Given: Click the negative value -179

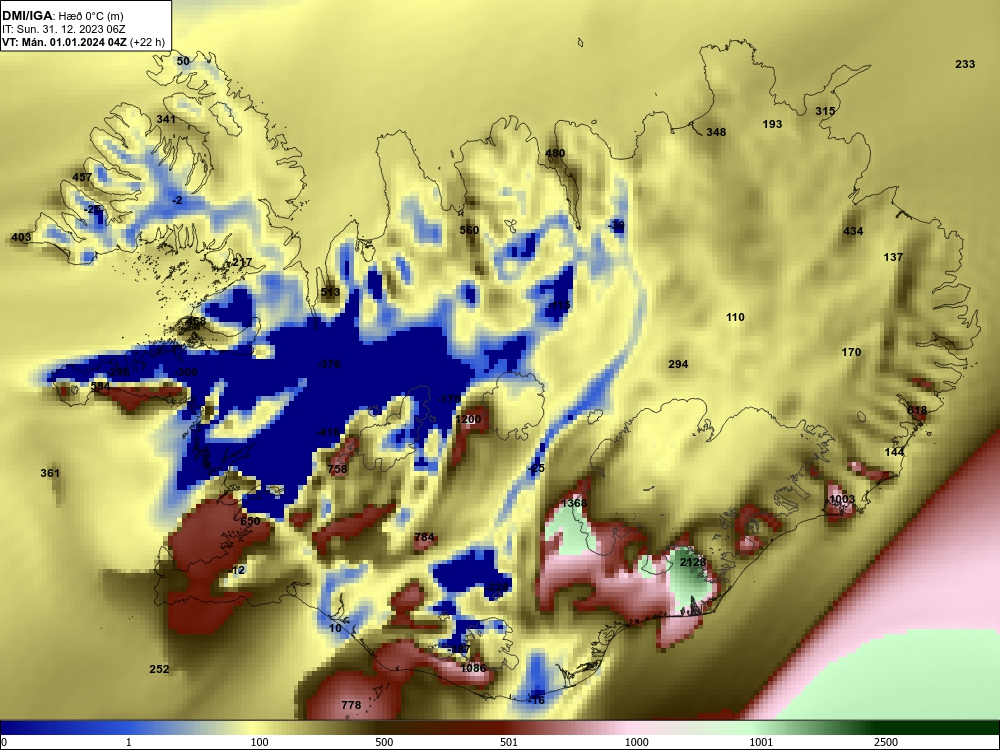Looking at the screenshot, I should pos(449,399).
